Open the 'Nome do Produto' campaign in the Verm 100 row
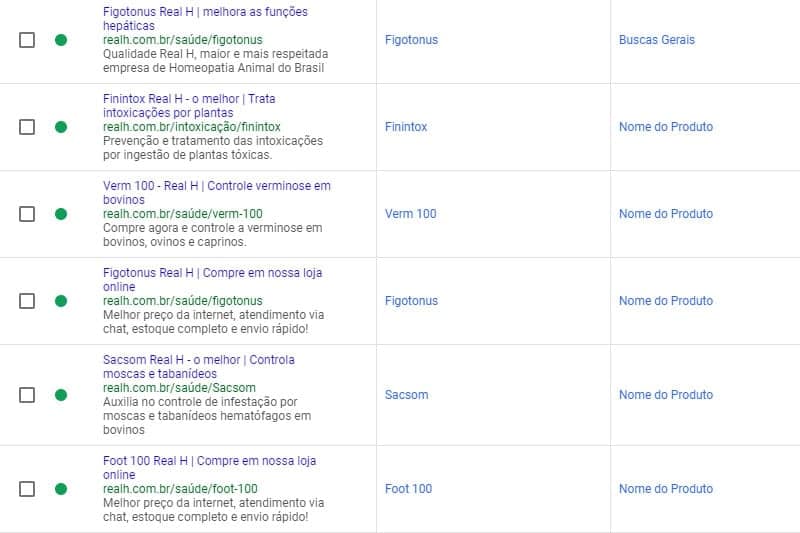 pos(666,214)
